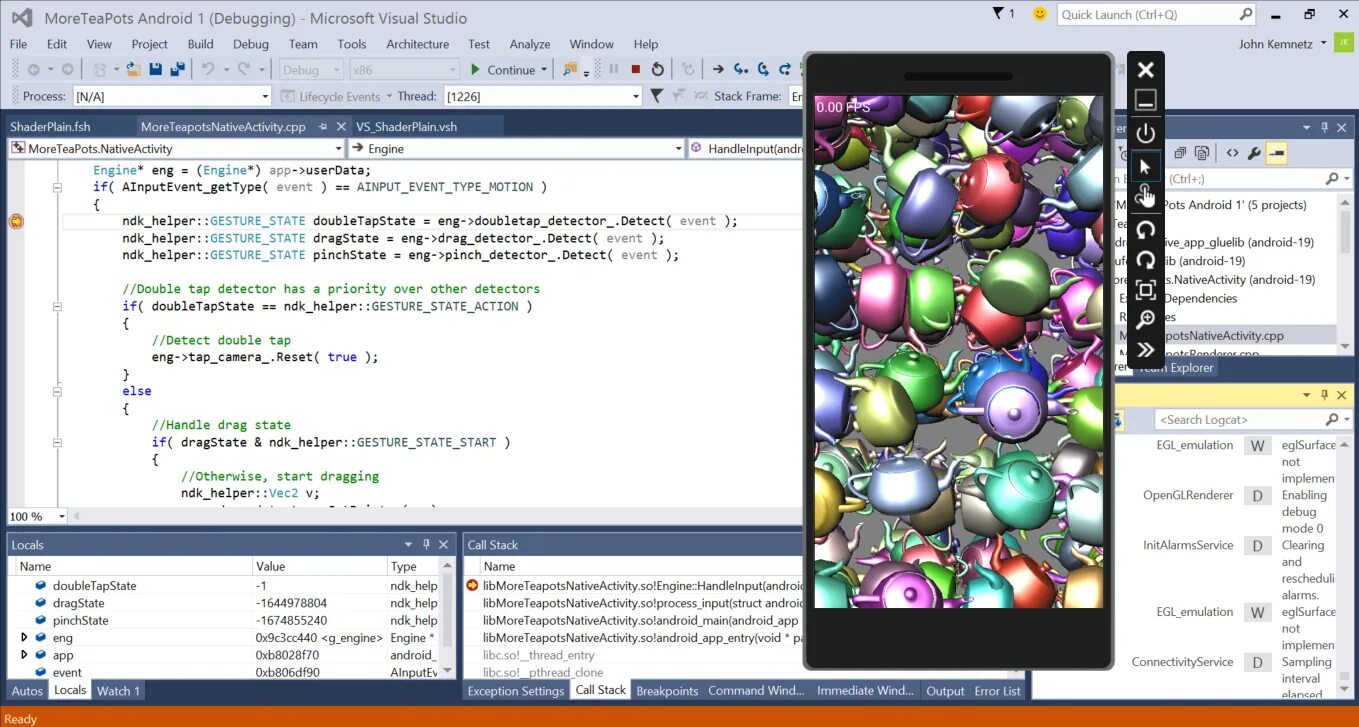Screen dimensions: 1359x727
Task: Open the Exception Settings tab
Action: point(516,690)
